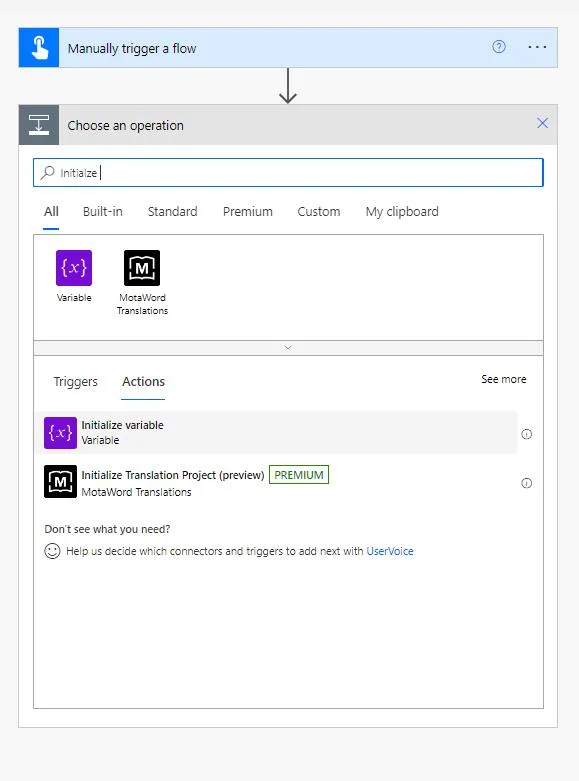The image size is (579, 781).
Task: Open the UserVoice link
Action: point(390,551)
